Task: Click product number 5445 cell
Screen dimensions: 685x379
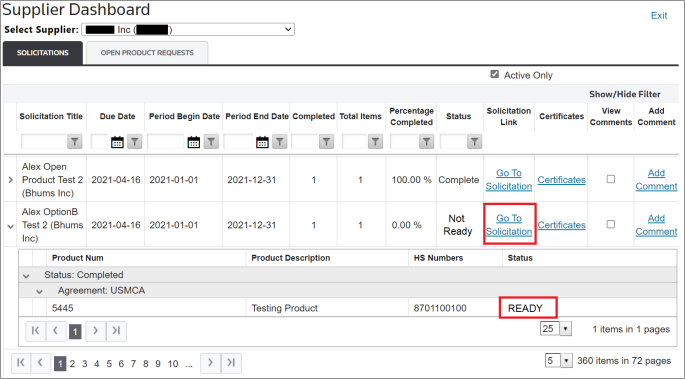Action: click(x=62, y=308)
